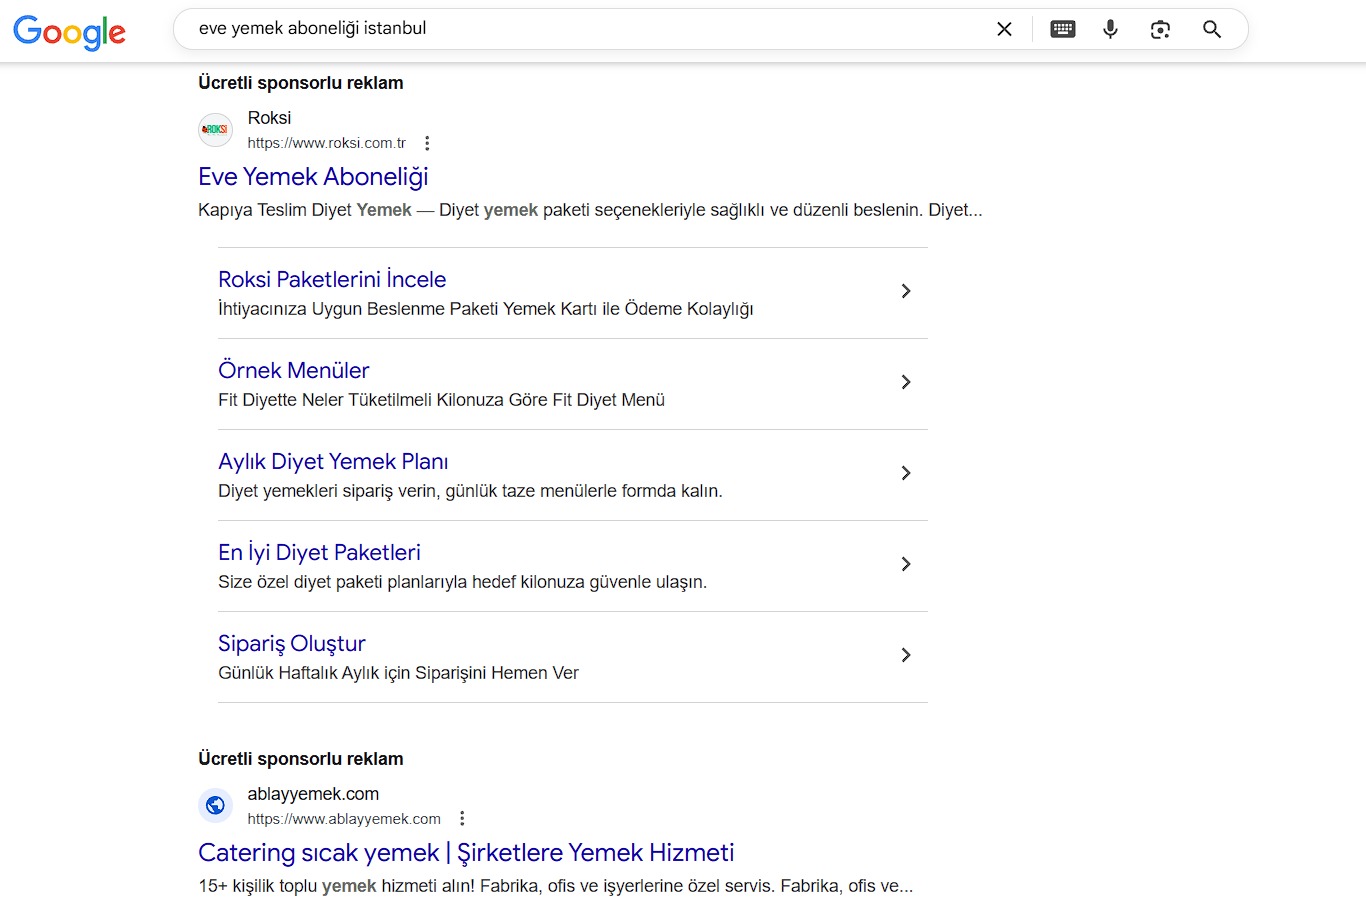Viewport: 1366px width, 898px height.
Task: Start voice search with the microphone
Action: coord(1110,29)
